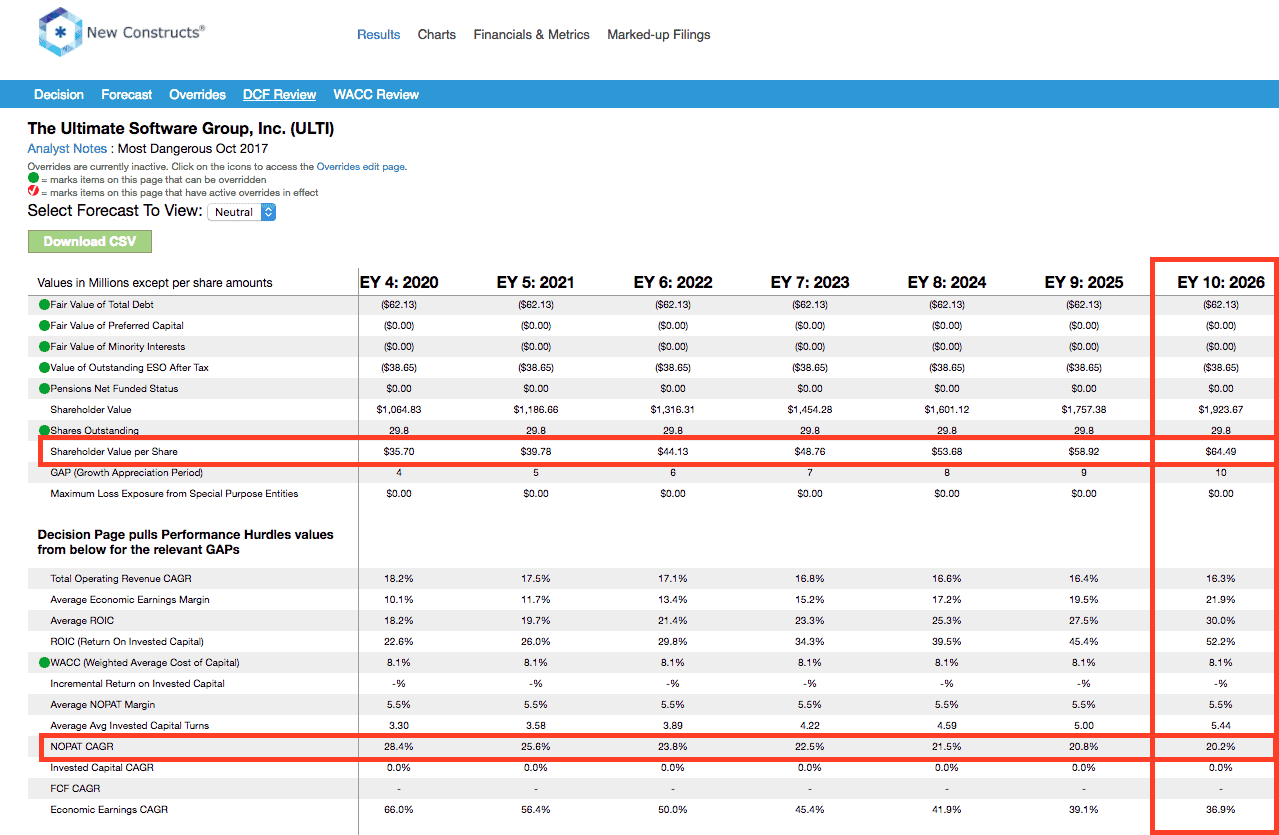
Task: Click the FCF CAGR row label
Action: coord(73,788)
